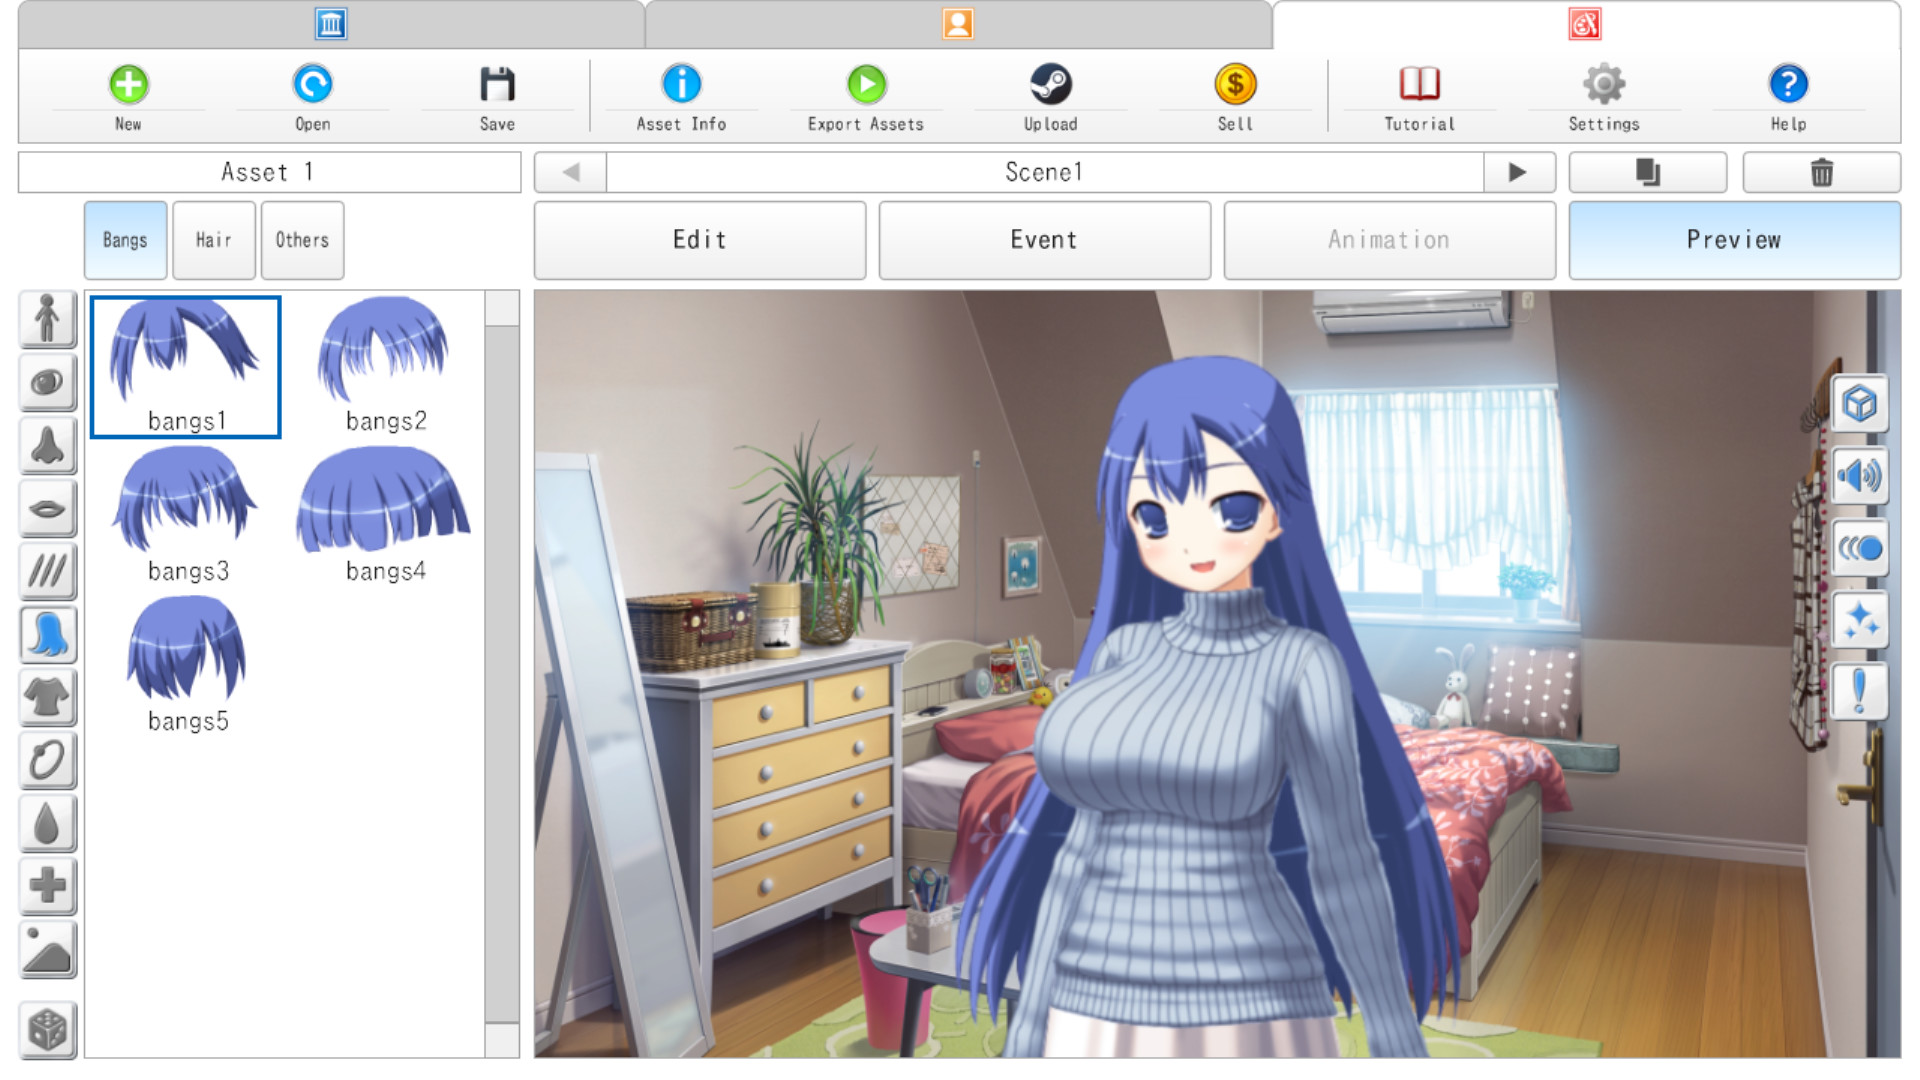
Task: Select the shirt clothing icon
Action: [x=47, y=698]
